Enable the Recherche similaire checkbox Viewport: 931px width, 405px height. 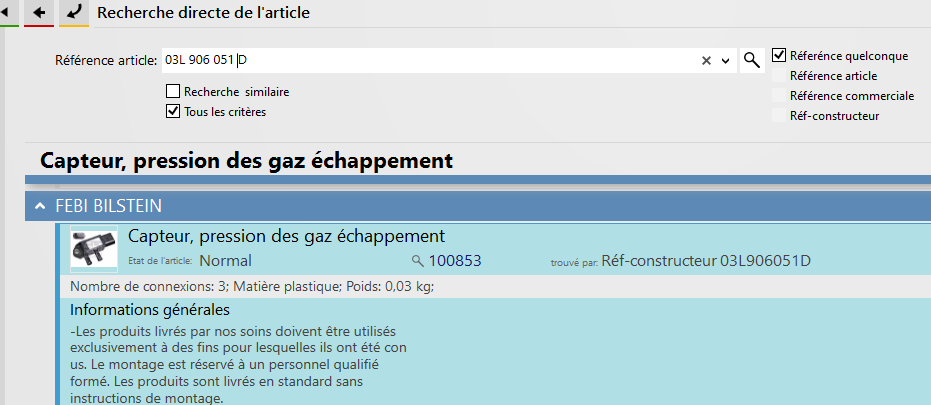(173, 91)
